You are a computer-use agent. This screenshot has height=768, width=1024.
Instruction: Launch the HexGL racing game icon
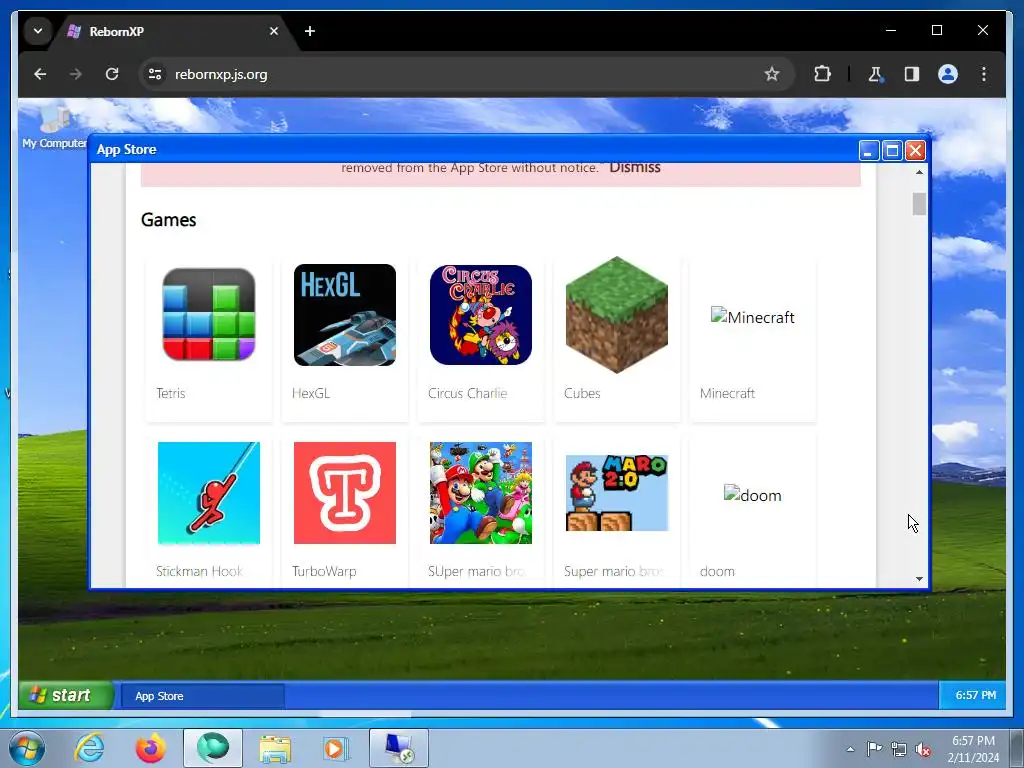[345, 315]
